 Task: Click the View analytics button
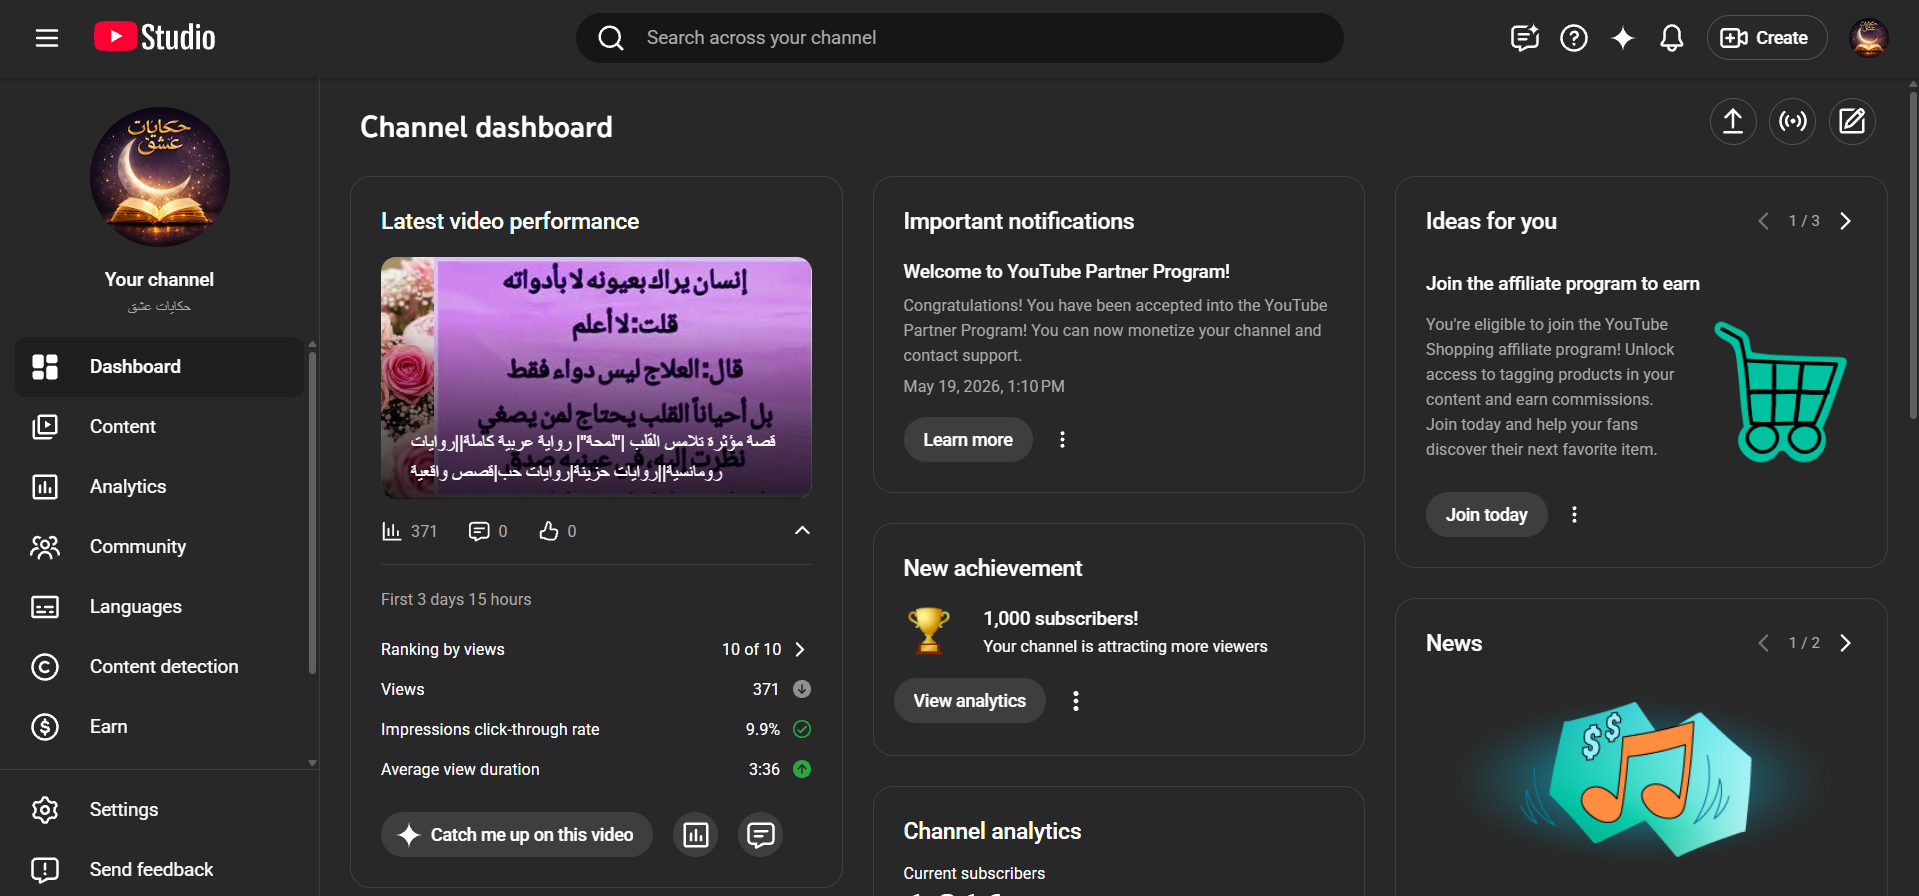click(970, 701)
